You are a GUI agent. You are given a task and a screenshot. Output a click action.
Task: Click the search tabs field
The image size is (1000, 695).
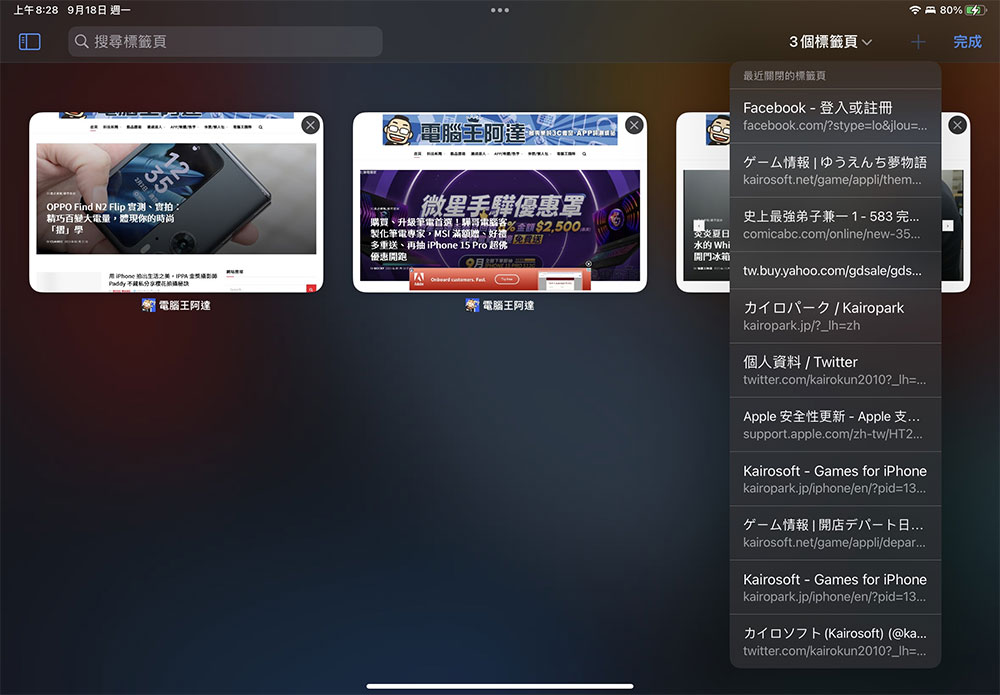[225, 41]
